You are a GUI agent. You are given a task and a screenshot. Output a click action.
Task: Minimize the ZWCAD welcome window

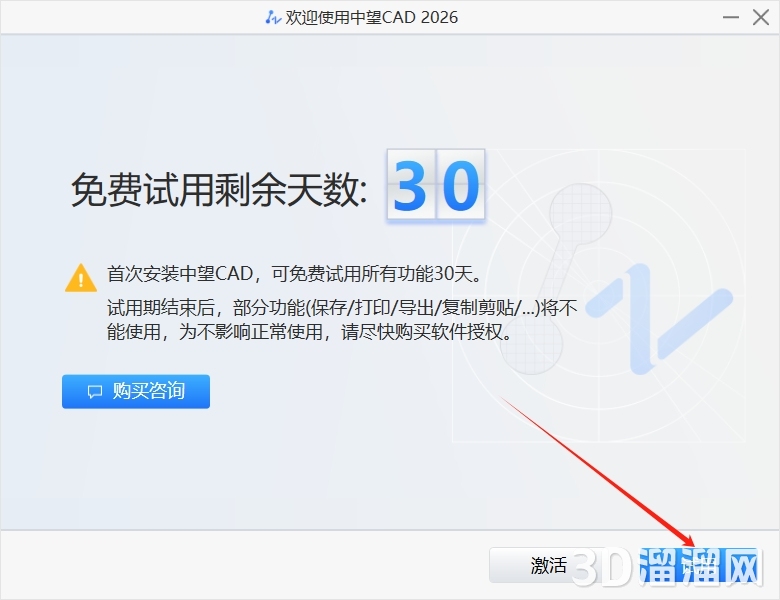coord(731,17)
